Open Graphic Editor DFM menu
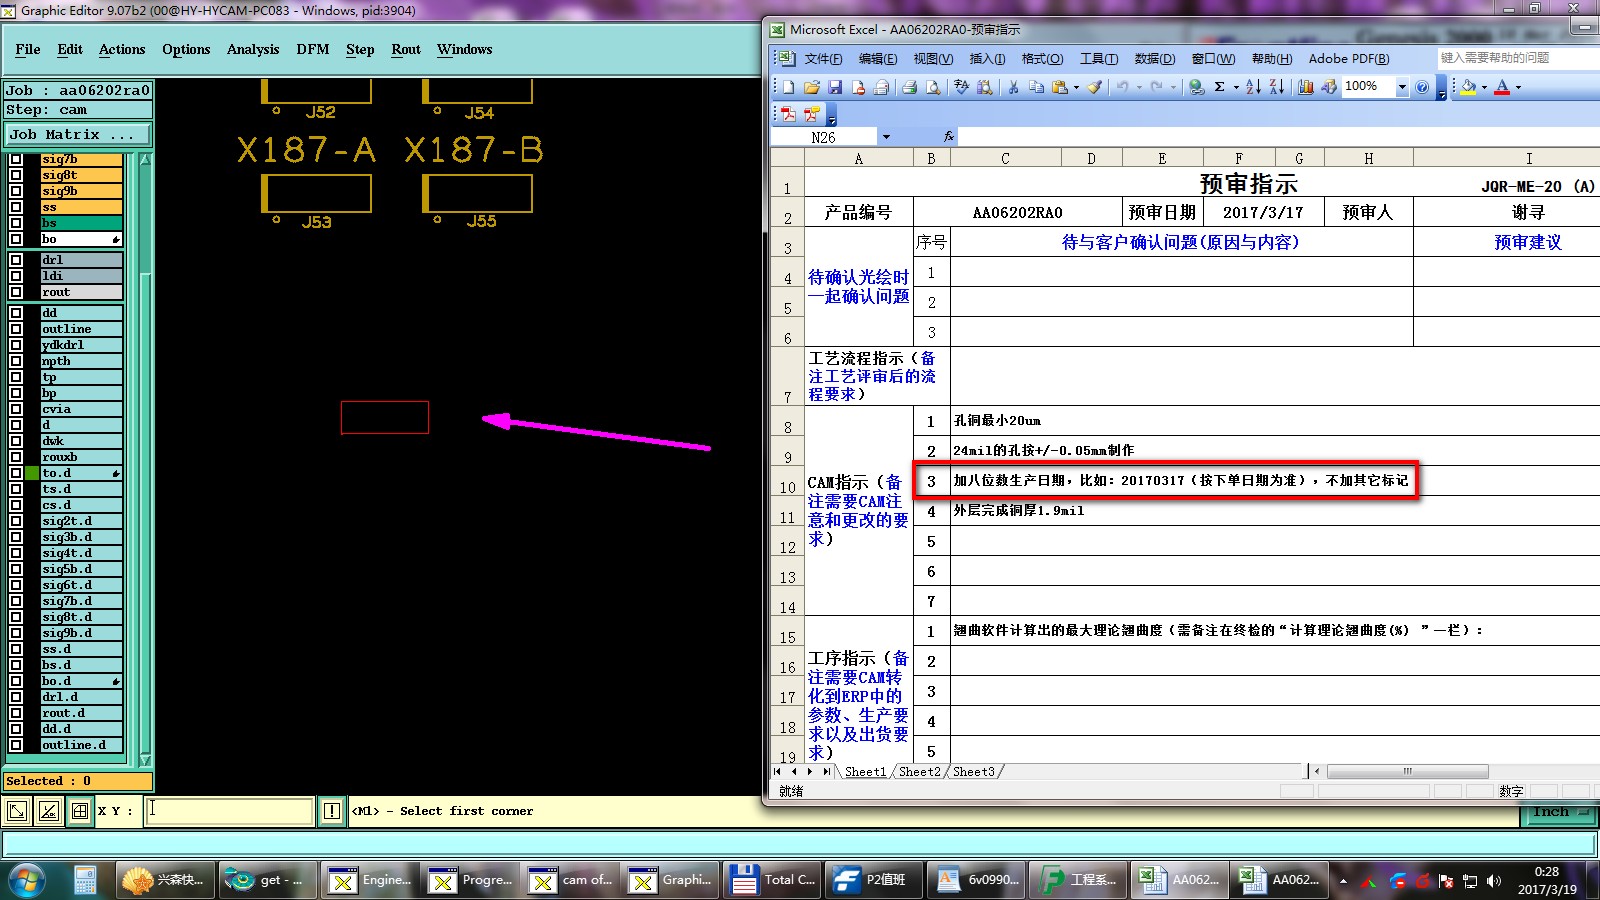This screenshot has width=1600, height=900. 313,49
